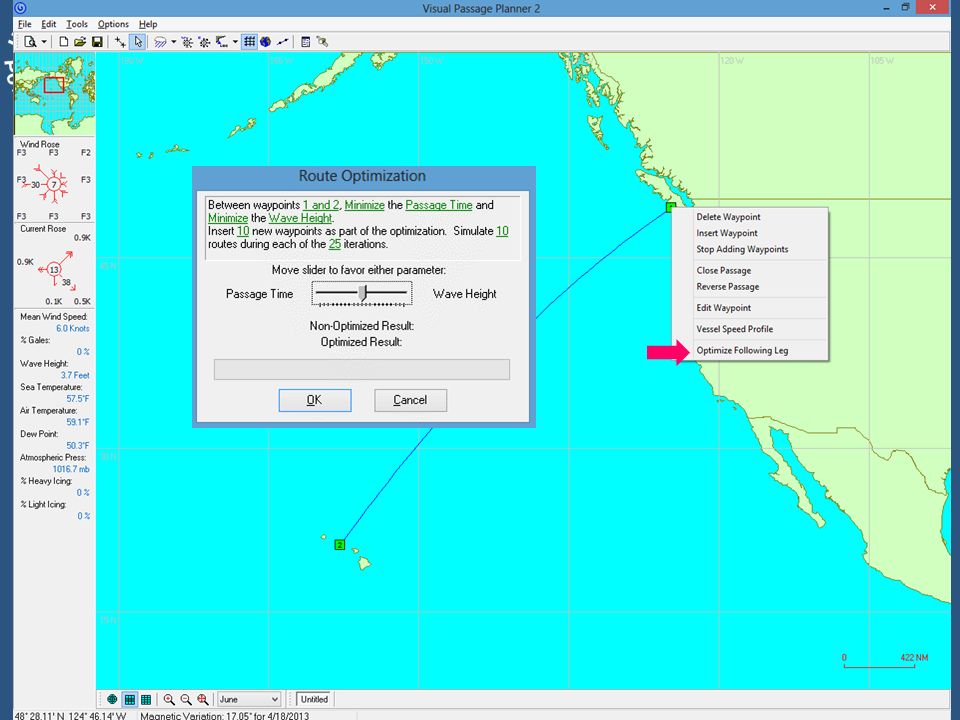Click the '6.0 Knots' wind speed value
This screenshot has width=960, height=720.
click(73, 328)
